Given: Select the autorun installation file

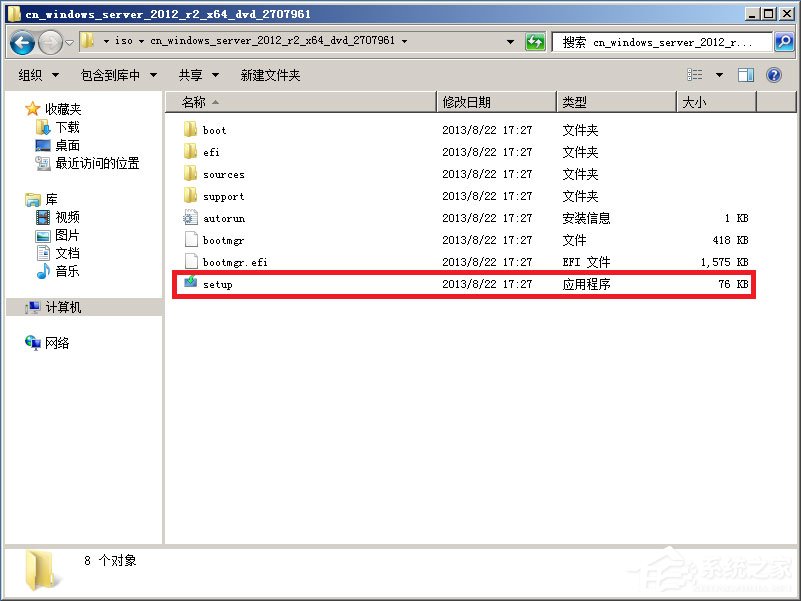Looking at the screenshot, I should (222, 218).
